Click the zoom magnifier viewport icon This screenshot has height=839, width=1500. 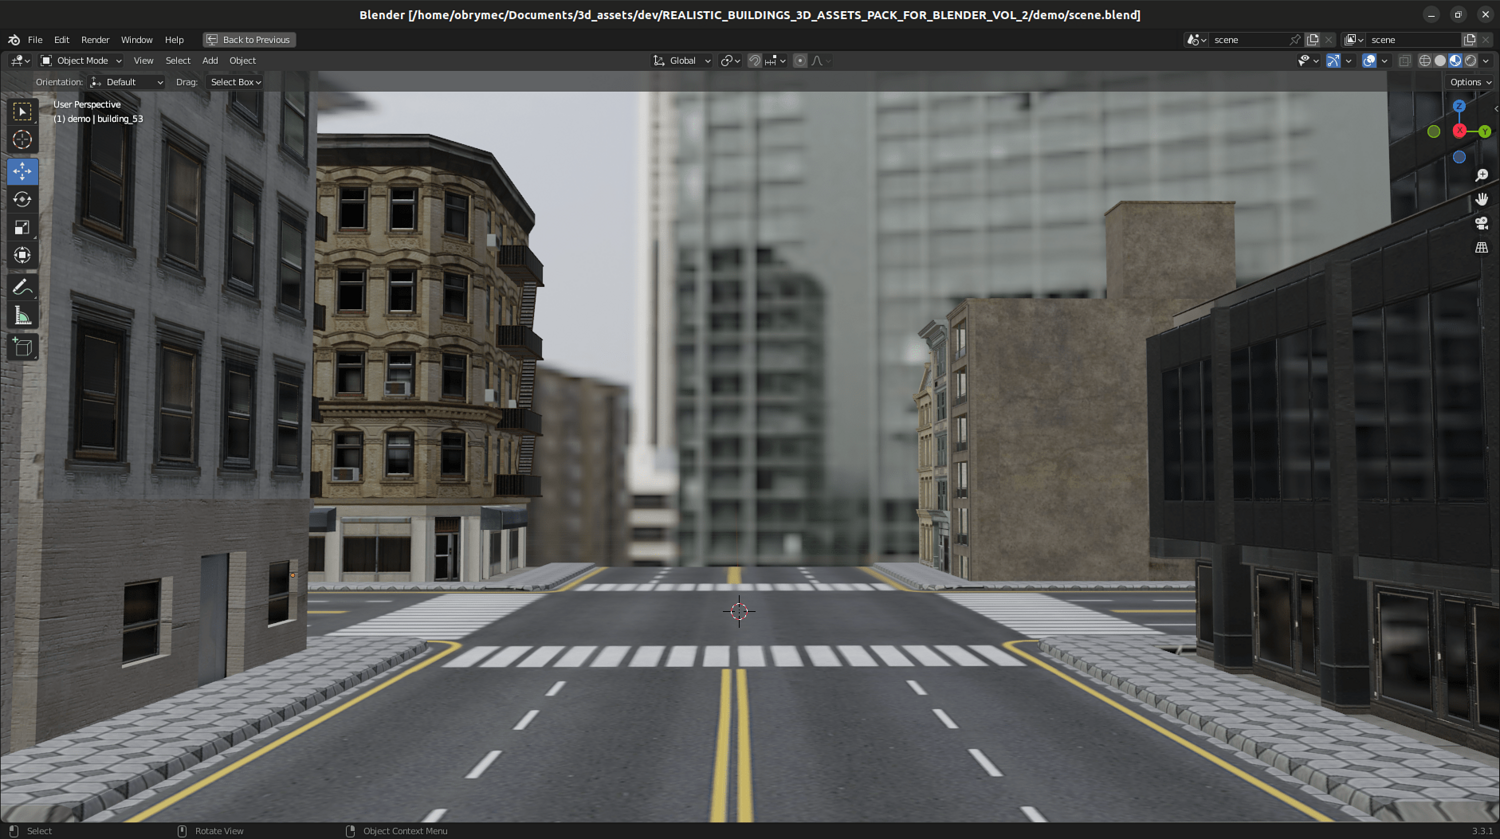(x=1482, y=175)
